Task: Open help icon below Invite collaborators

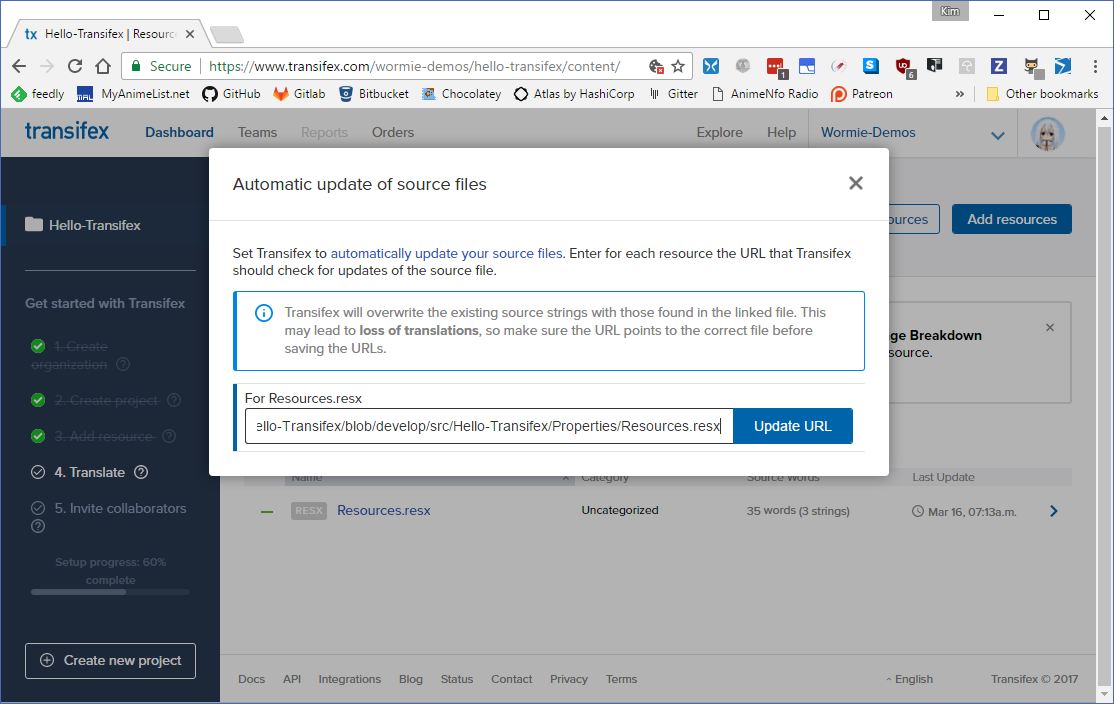Action: tap(38, 526)
